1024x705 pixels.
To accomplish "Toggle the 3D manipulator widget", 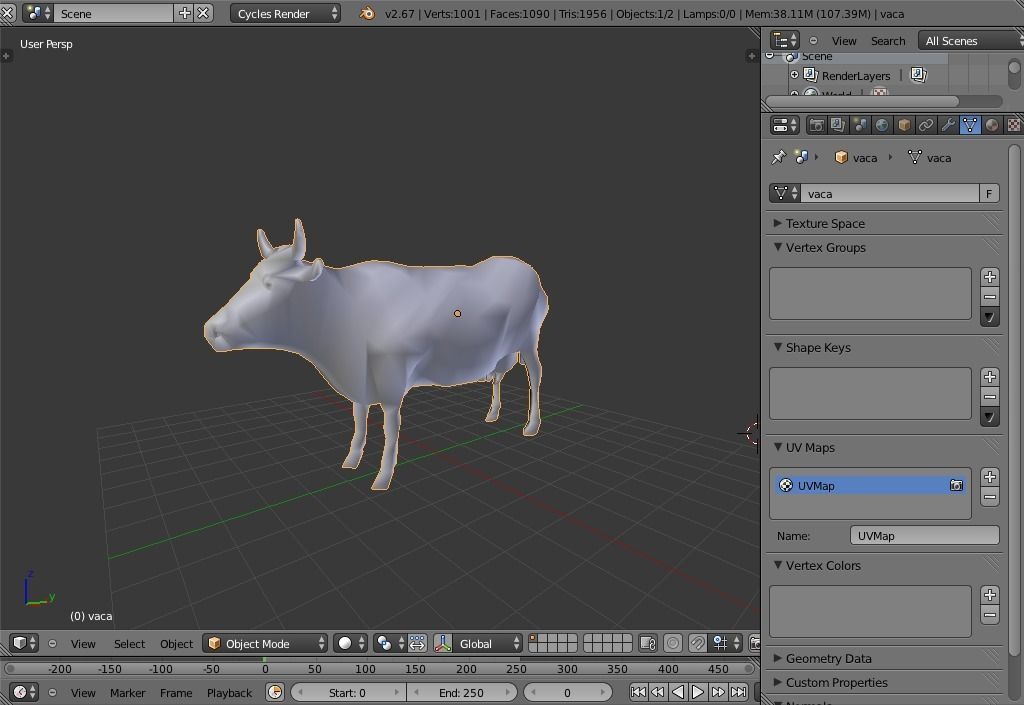I will pos(443,644).
